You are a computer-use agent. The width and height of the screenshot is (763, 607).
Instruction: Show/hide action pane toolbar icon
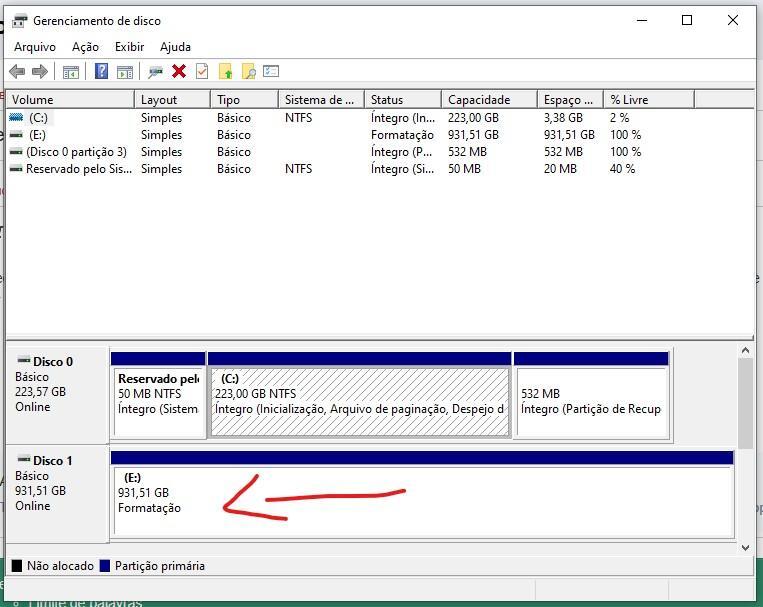pyautogui.click(x=125, y=73)
